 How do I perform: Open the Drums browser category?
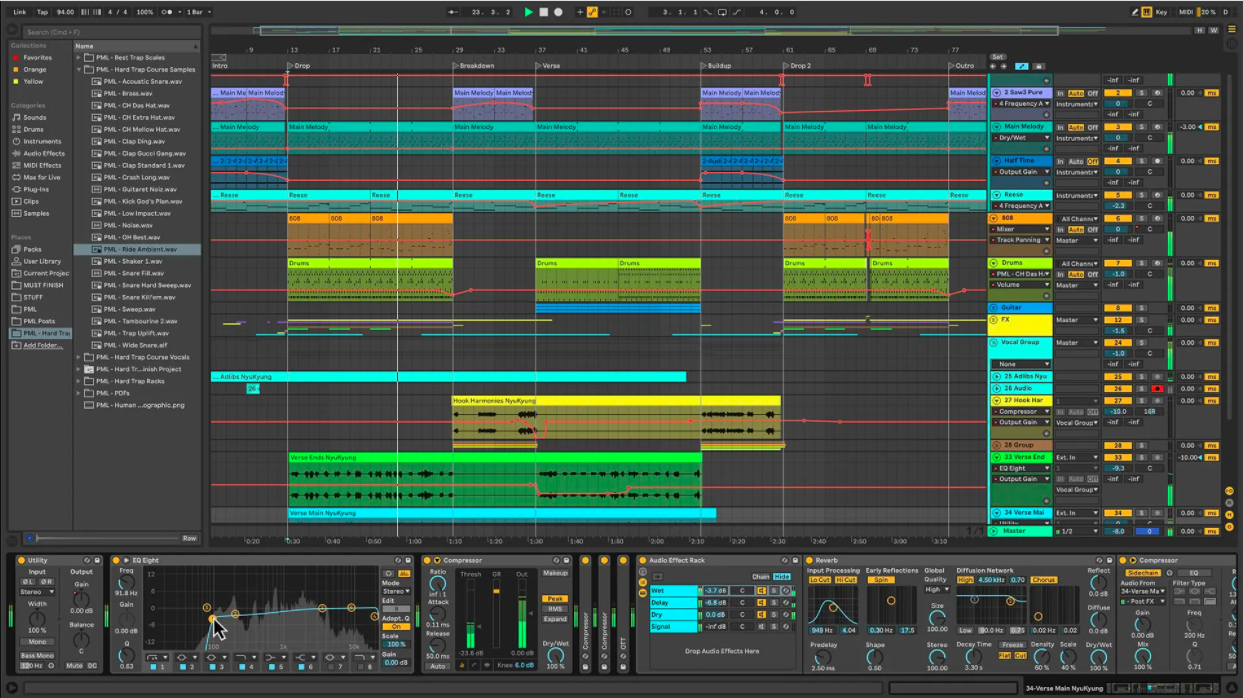coord(33,129)
